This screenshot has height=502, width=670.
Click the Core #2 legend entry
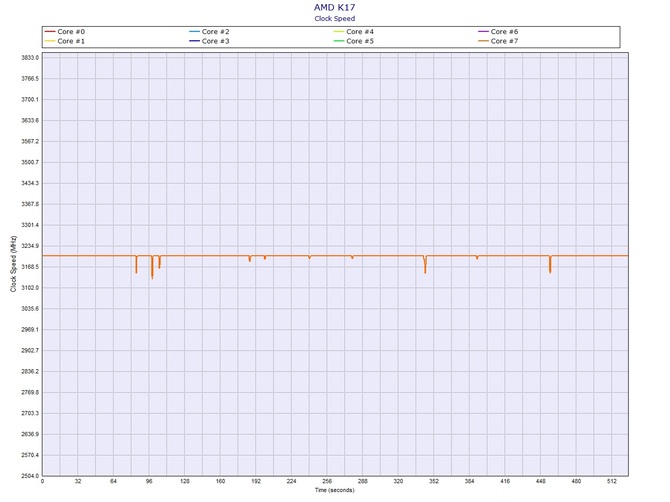pos(209,32)
